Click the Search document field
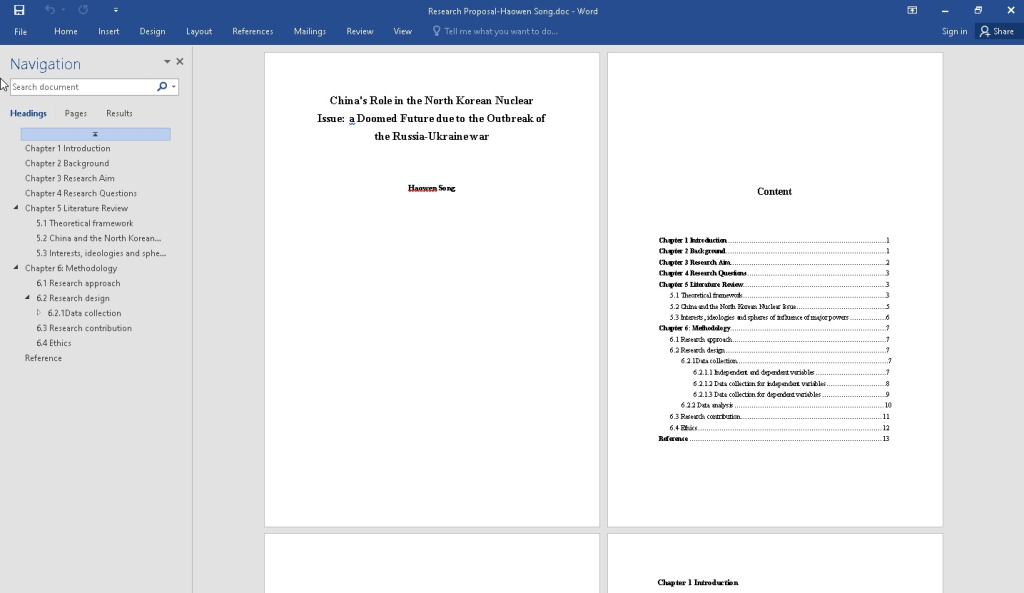 click(82, 87)
